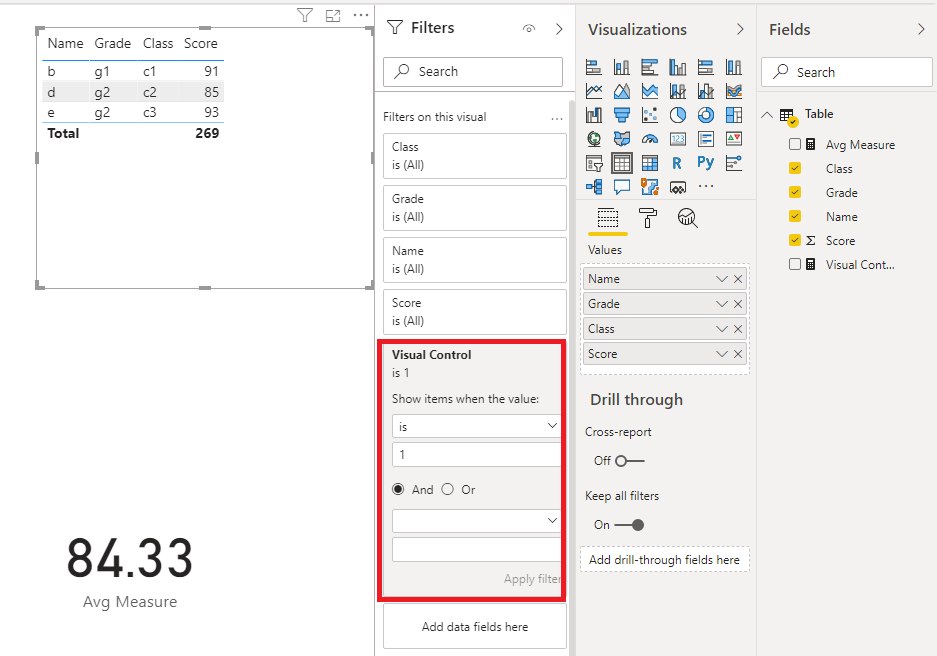
Task: Collapse the Table tree node
Action: pos(767,115)
